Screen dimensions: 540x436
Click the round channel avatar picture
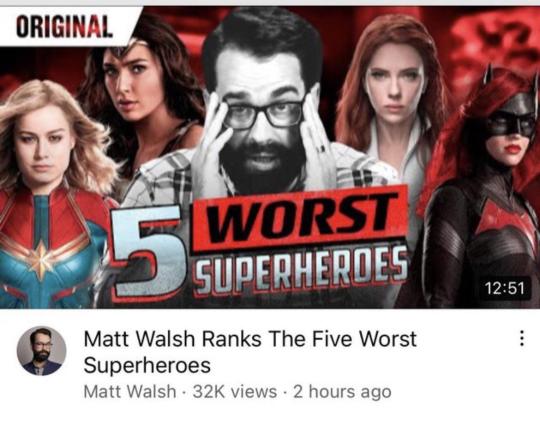click(x=42, y=351)
